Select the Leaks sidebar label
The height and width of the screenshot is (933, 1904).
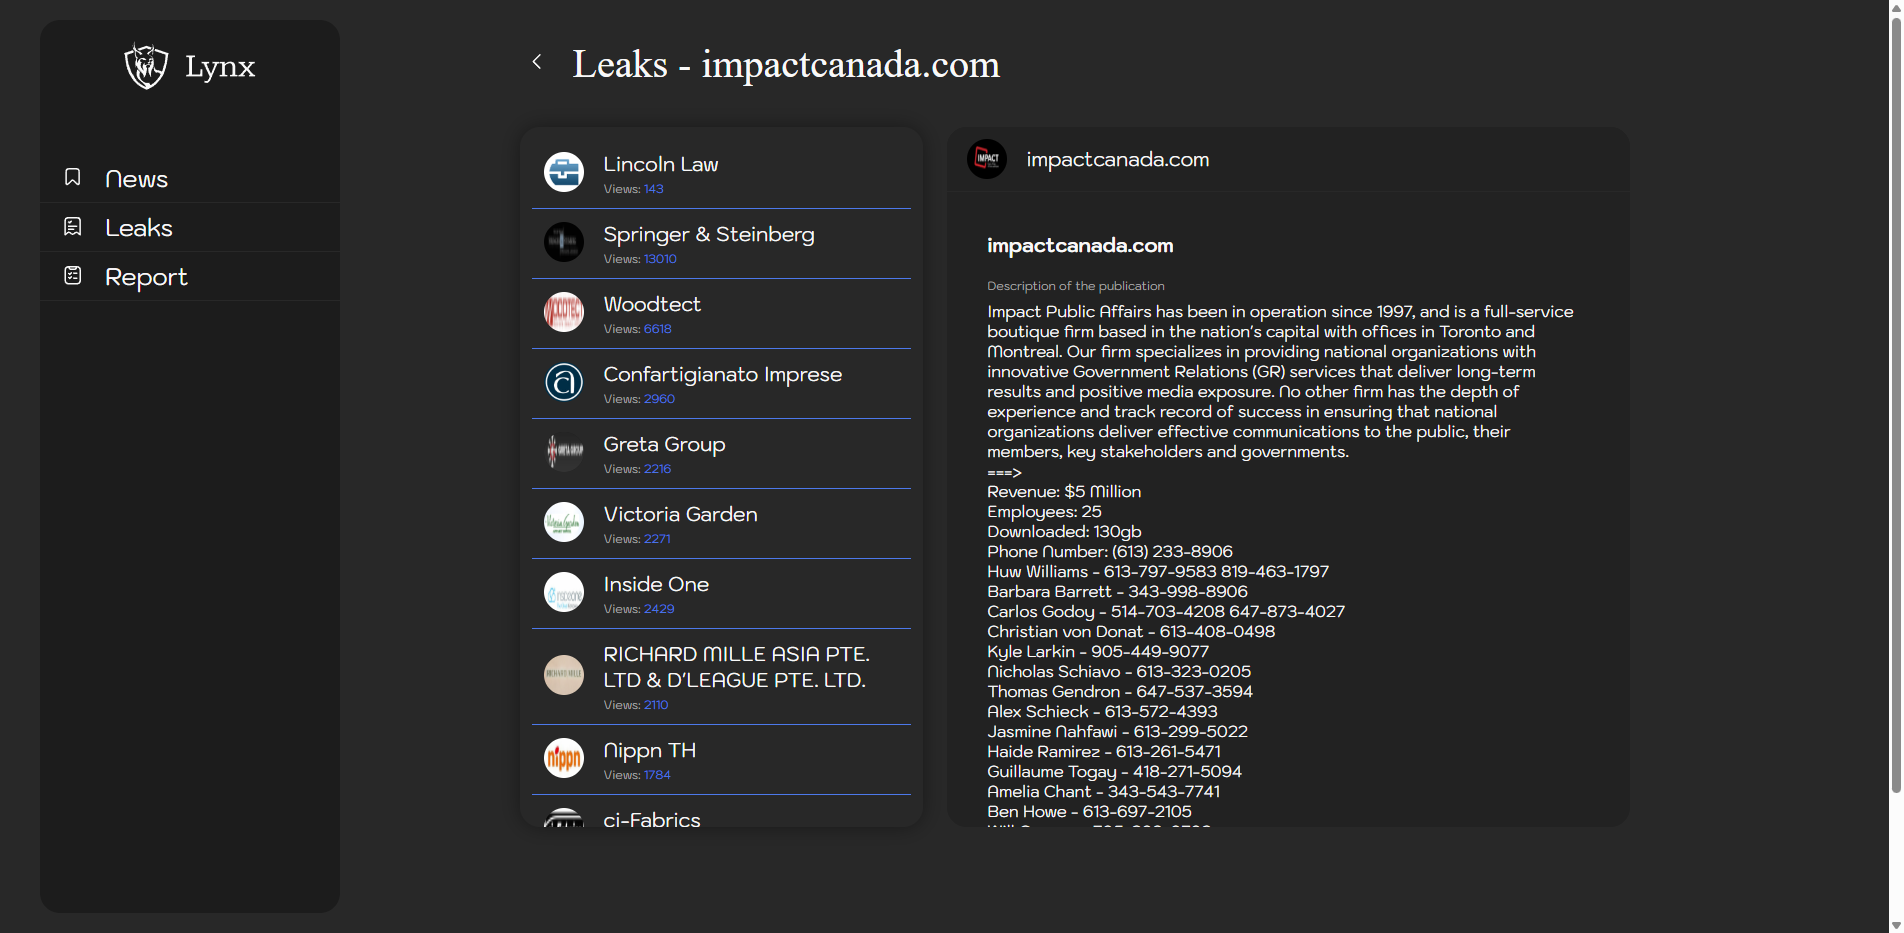139,228
